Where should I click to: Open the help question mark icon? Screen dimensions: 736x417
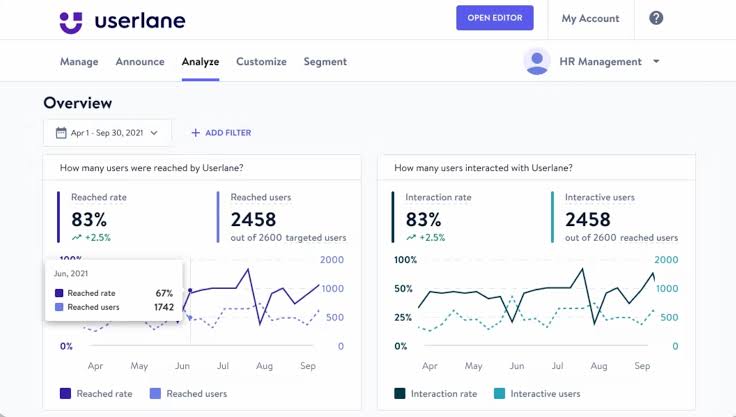[656, 18]
